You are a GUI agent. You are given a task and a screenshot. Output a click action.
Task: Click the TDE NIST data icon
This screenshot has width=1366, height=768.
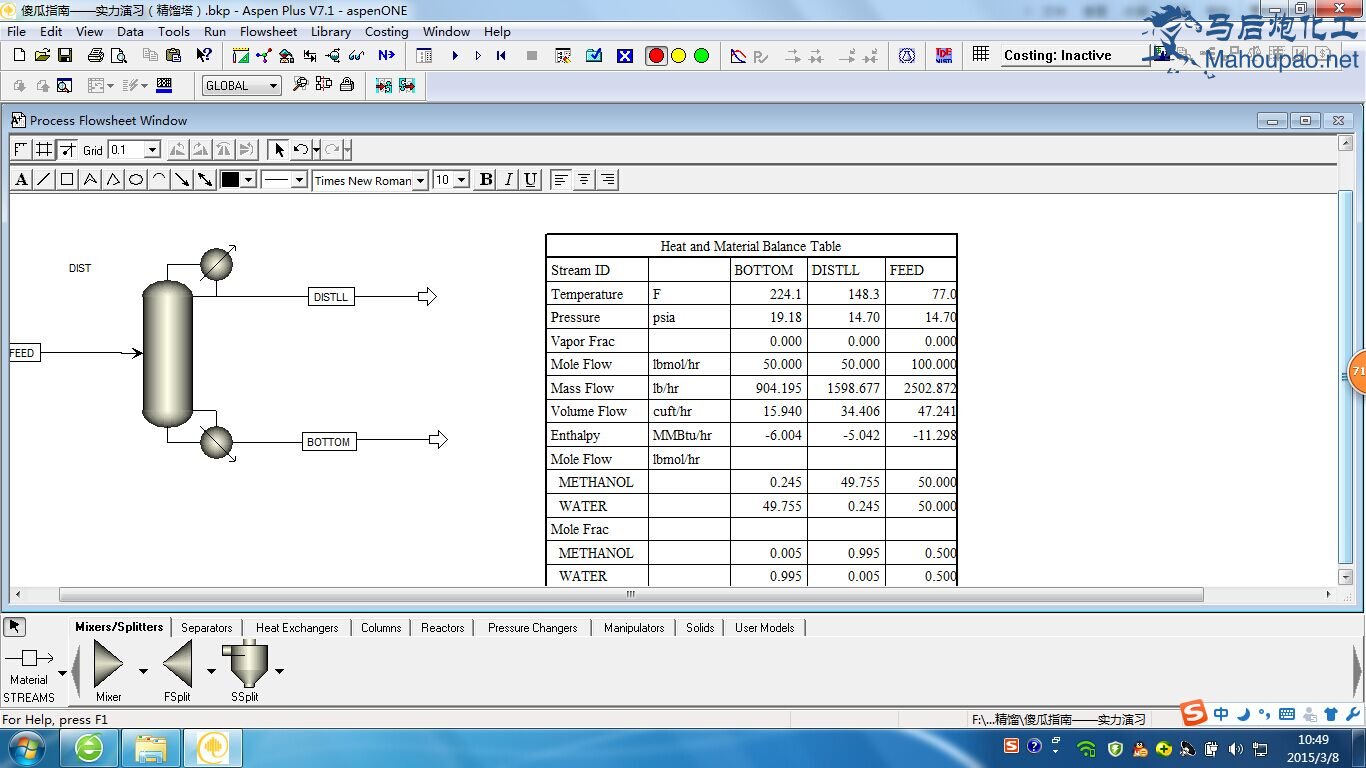tap(944, 55)
